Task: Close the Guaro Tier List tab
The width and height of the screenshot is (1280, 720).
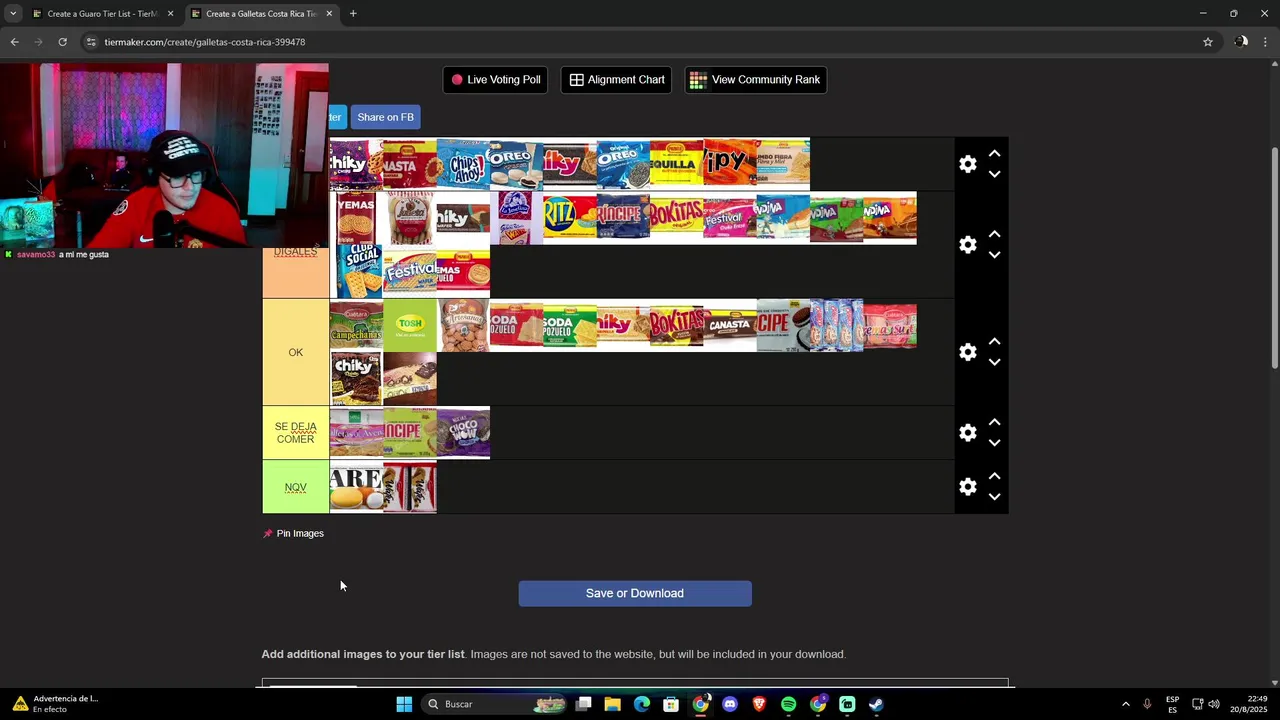Action: [170, 14]
